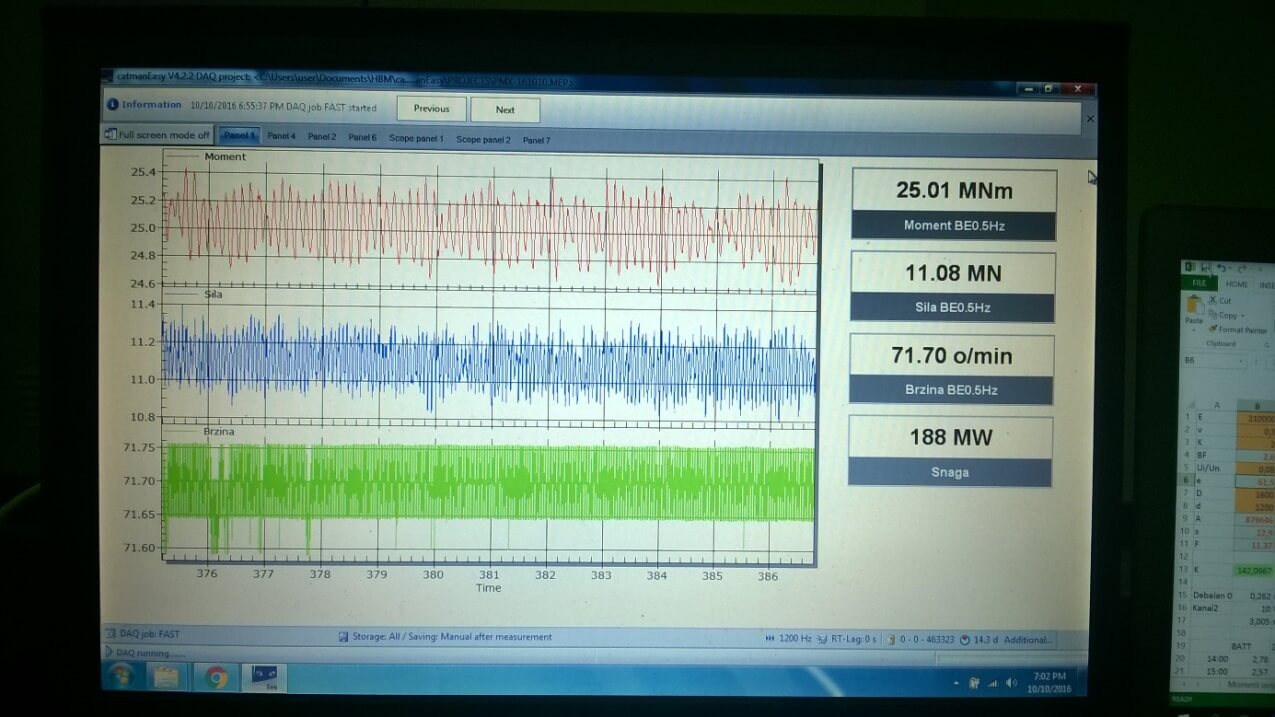Click the storage disk icon in status bar
Screen dimensions: 1275x717
coord(343,637)
